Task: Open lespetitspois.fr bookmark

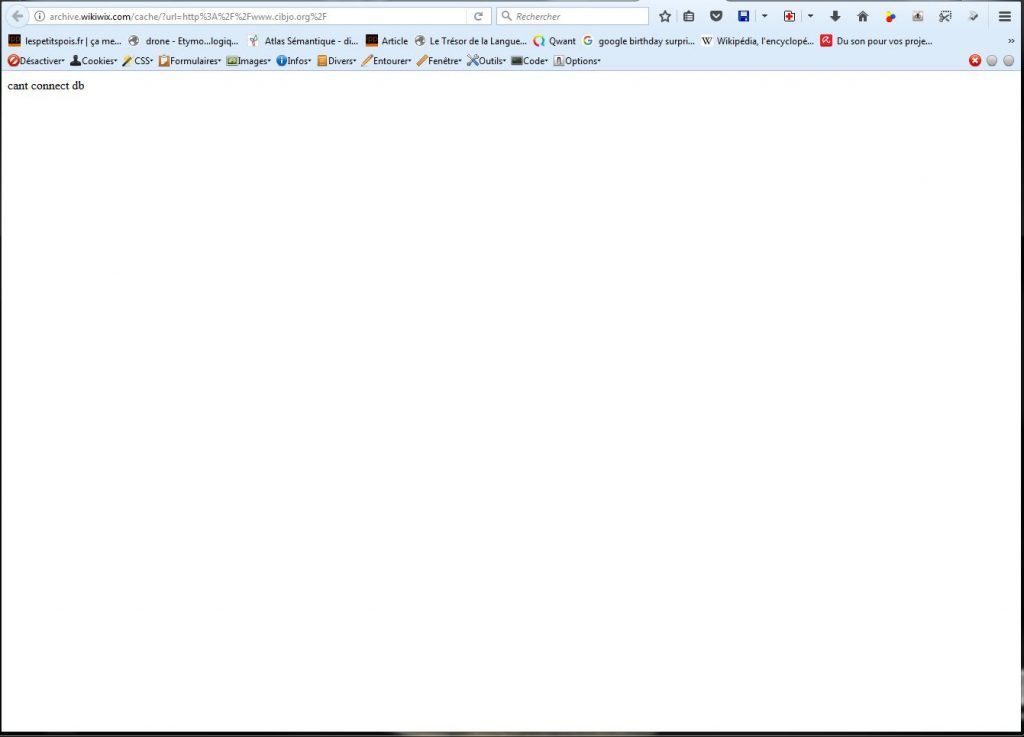Action: (x=65, y=41)
